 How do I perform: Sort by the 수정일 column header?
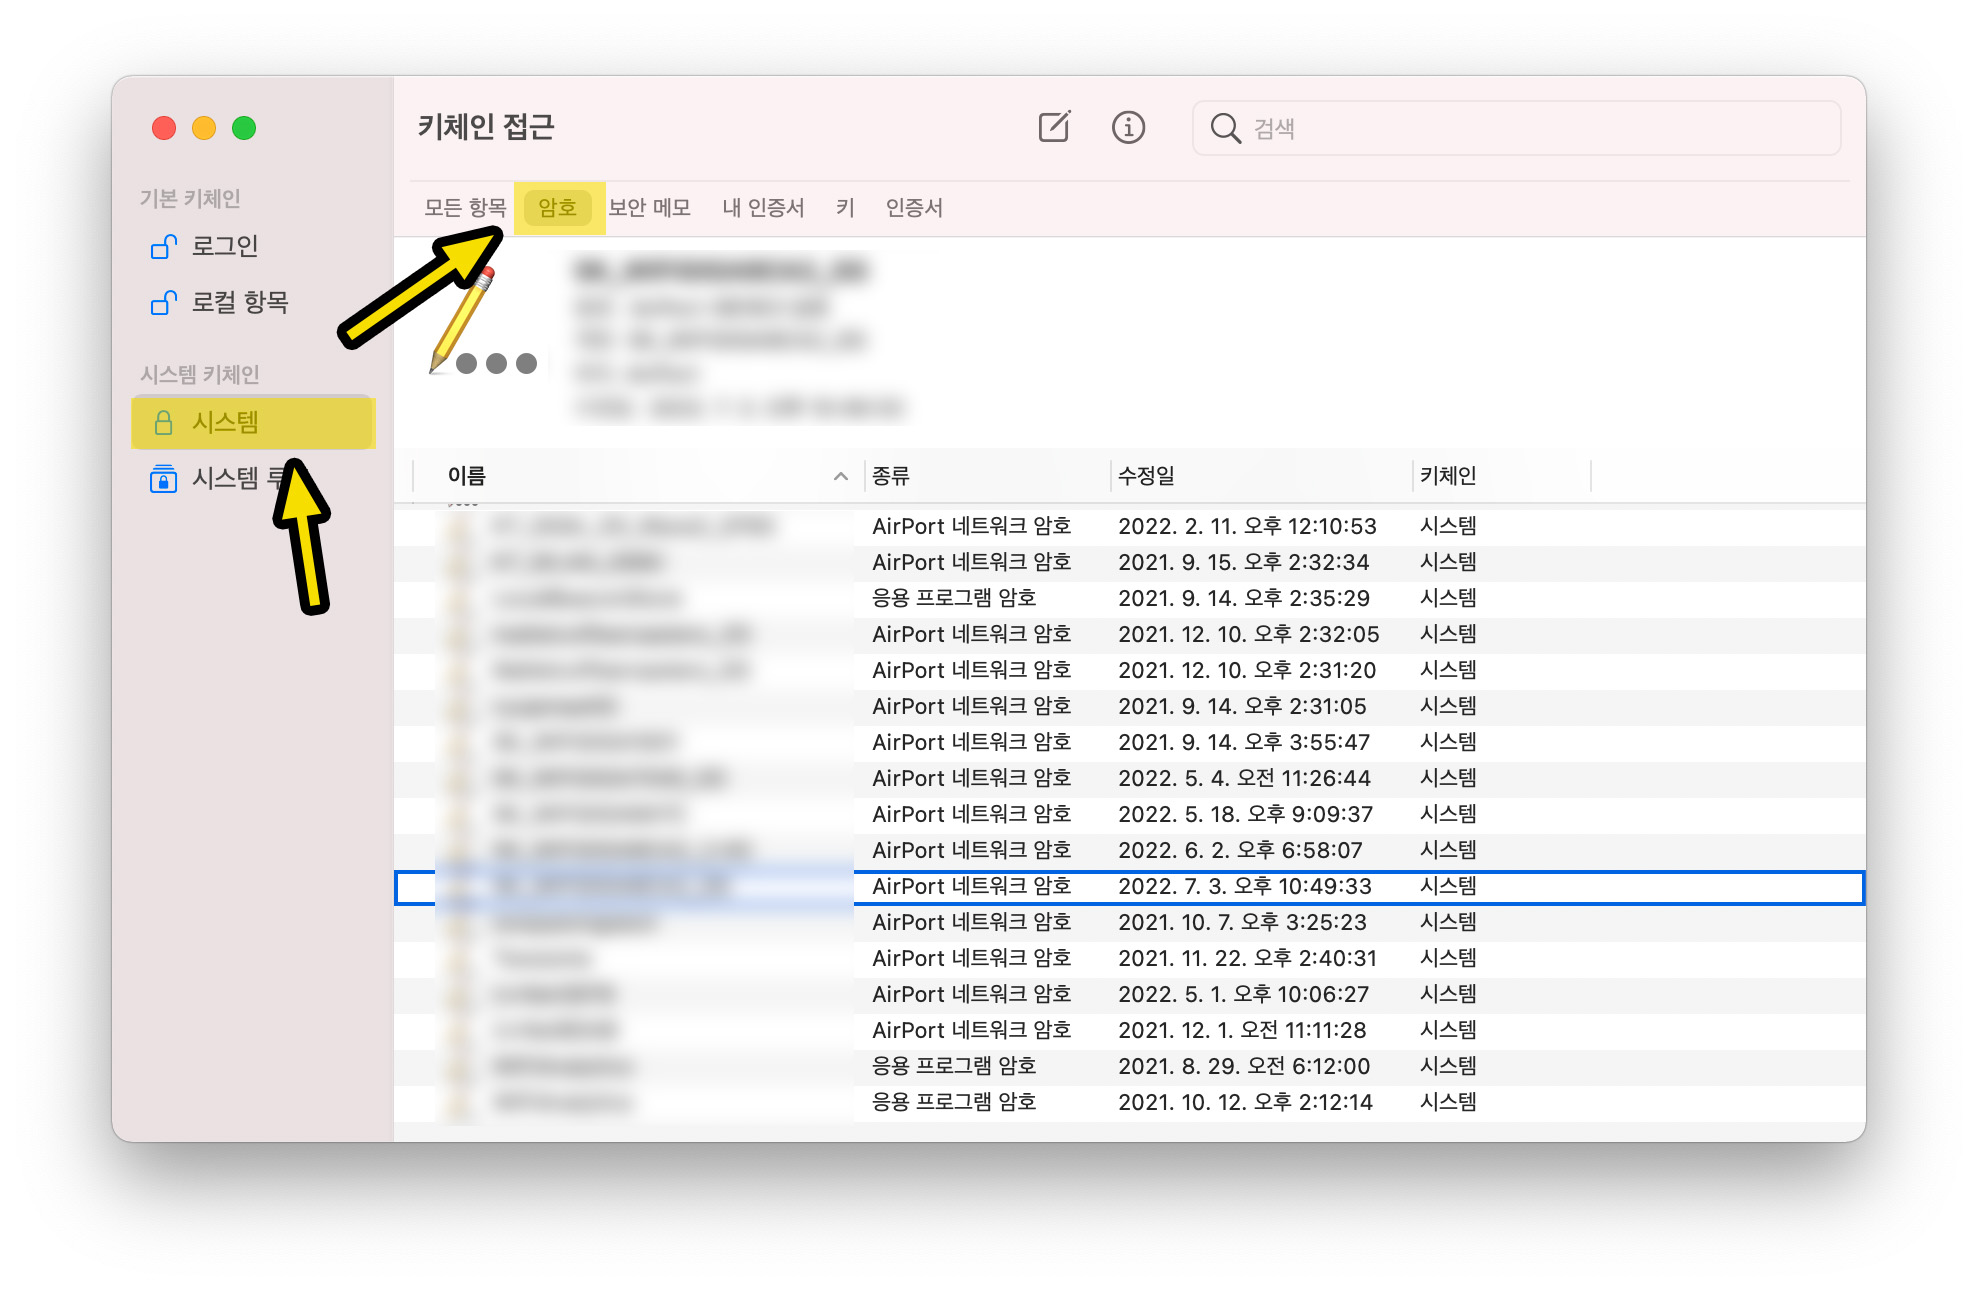[1146, 476]
